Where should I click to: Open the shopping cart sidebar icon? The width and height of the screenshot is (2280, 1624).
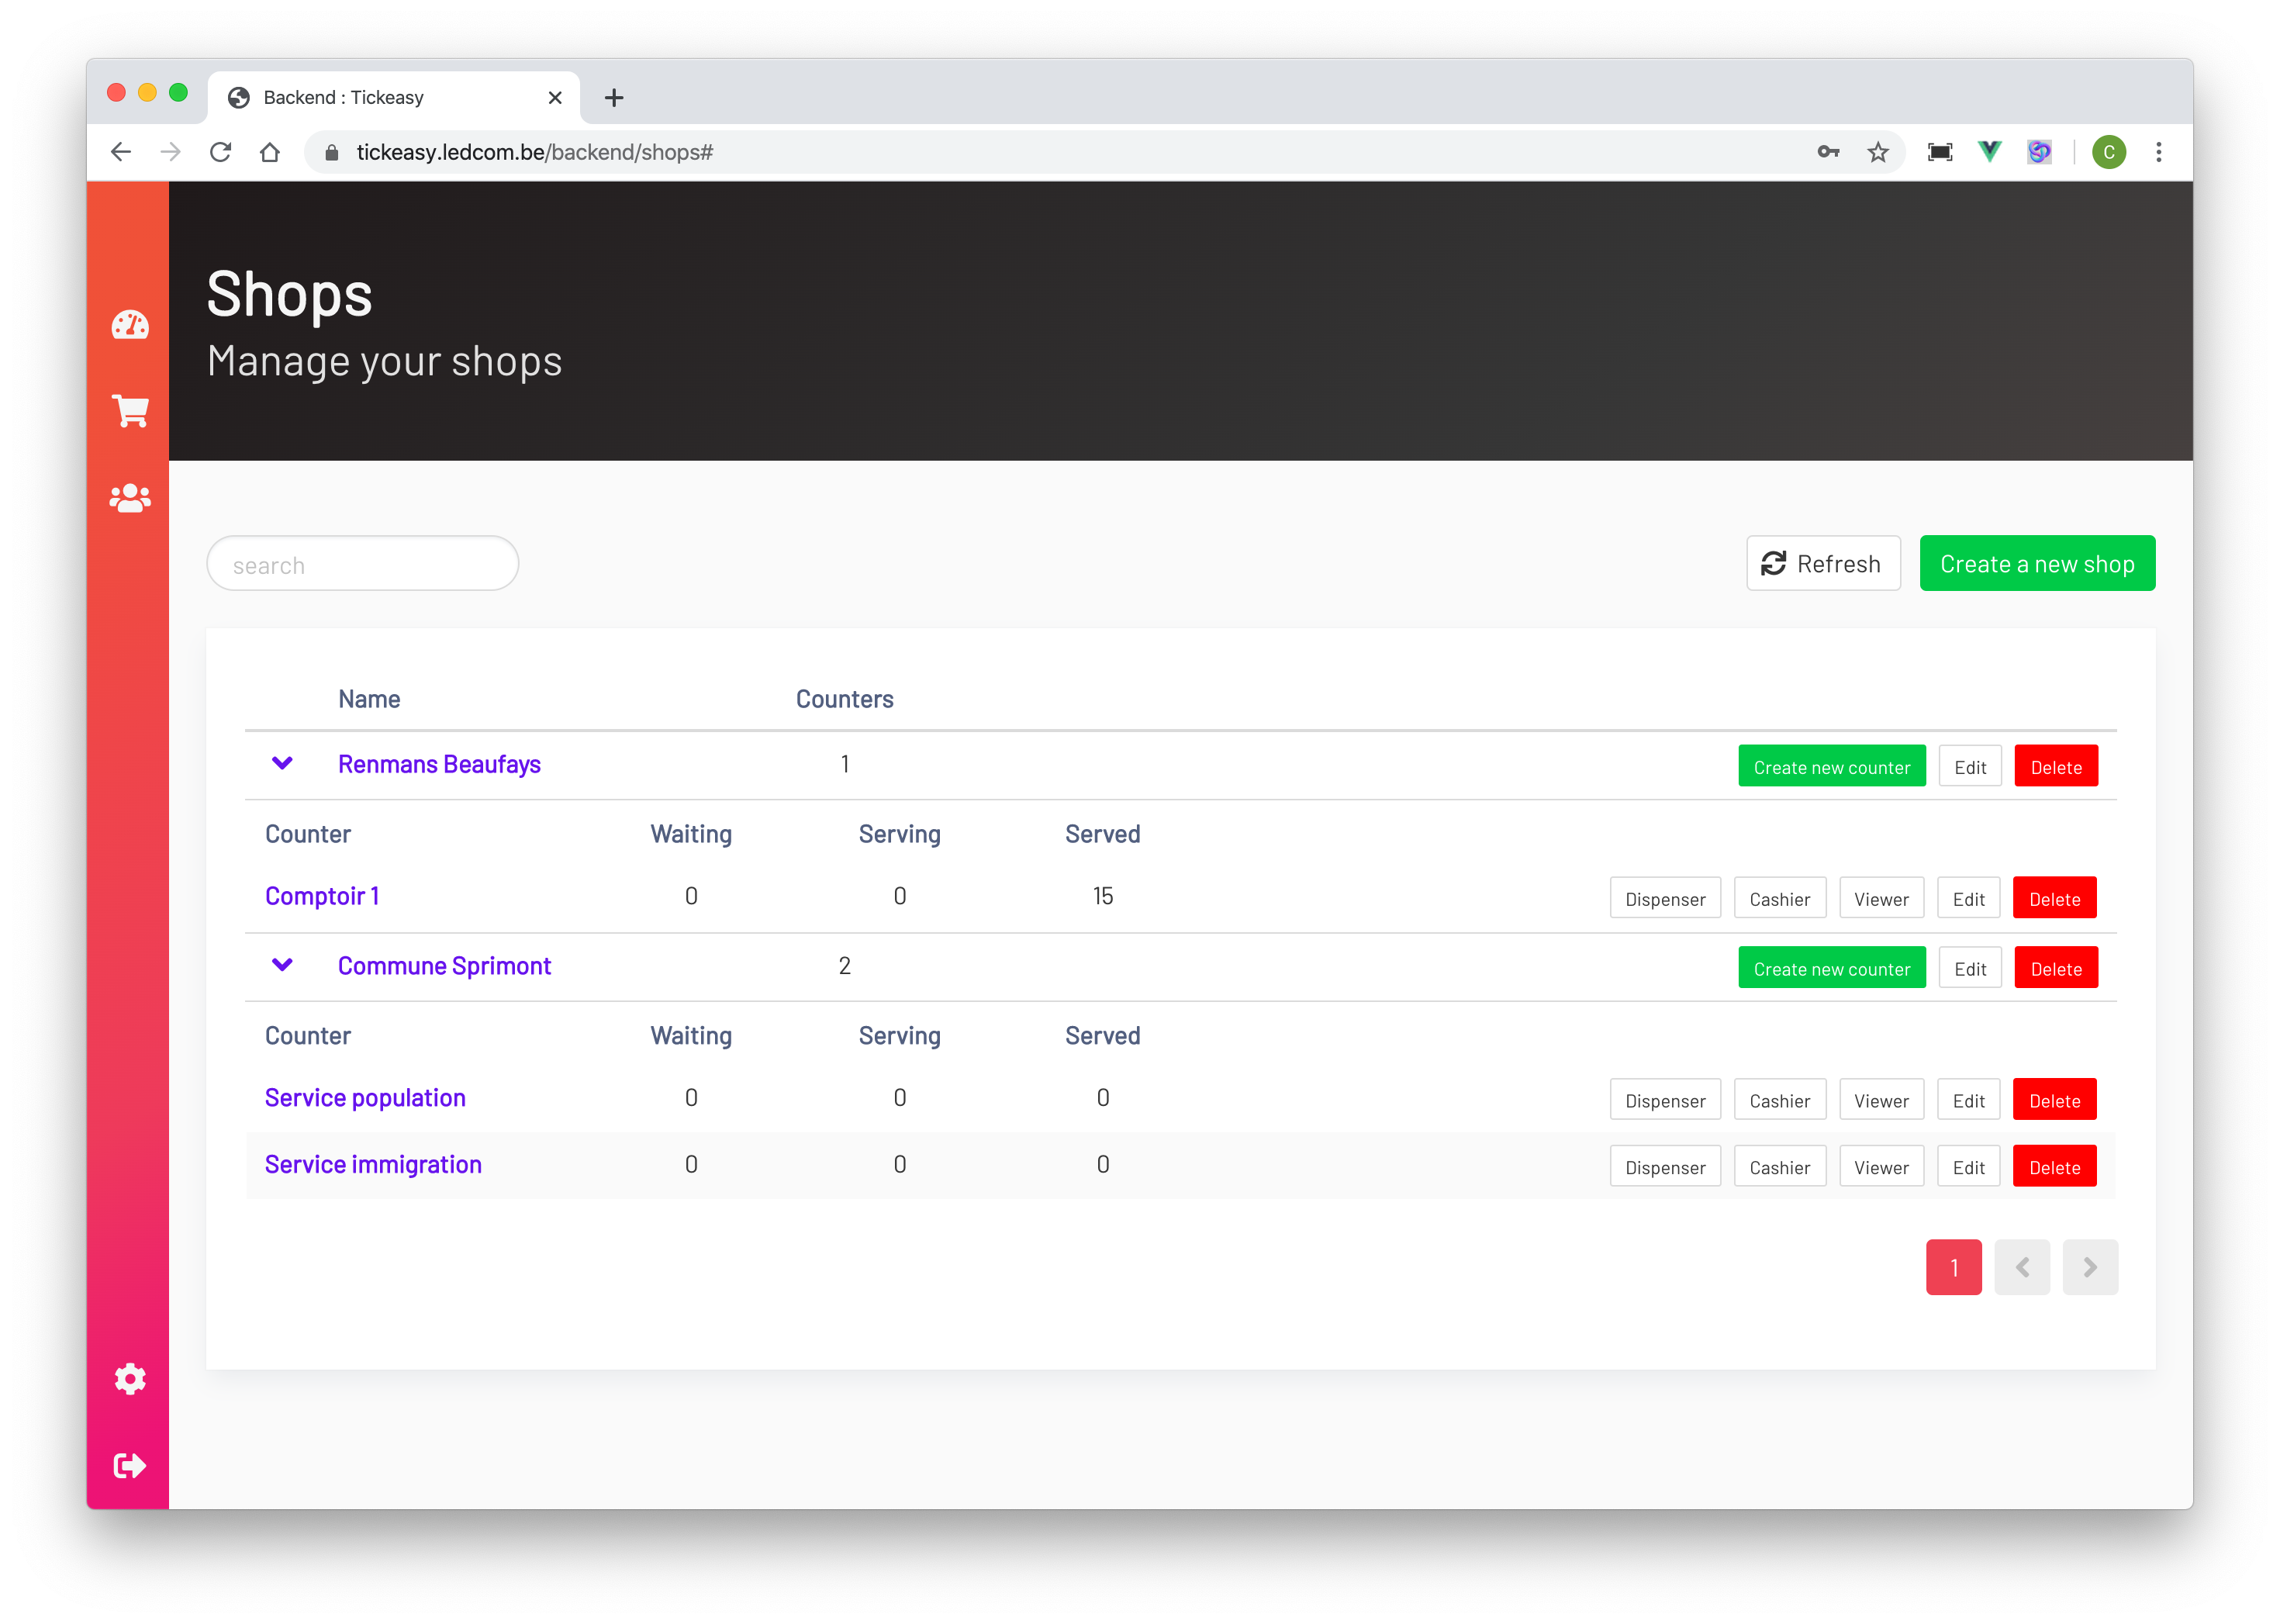[130, 411]
